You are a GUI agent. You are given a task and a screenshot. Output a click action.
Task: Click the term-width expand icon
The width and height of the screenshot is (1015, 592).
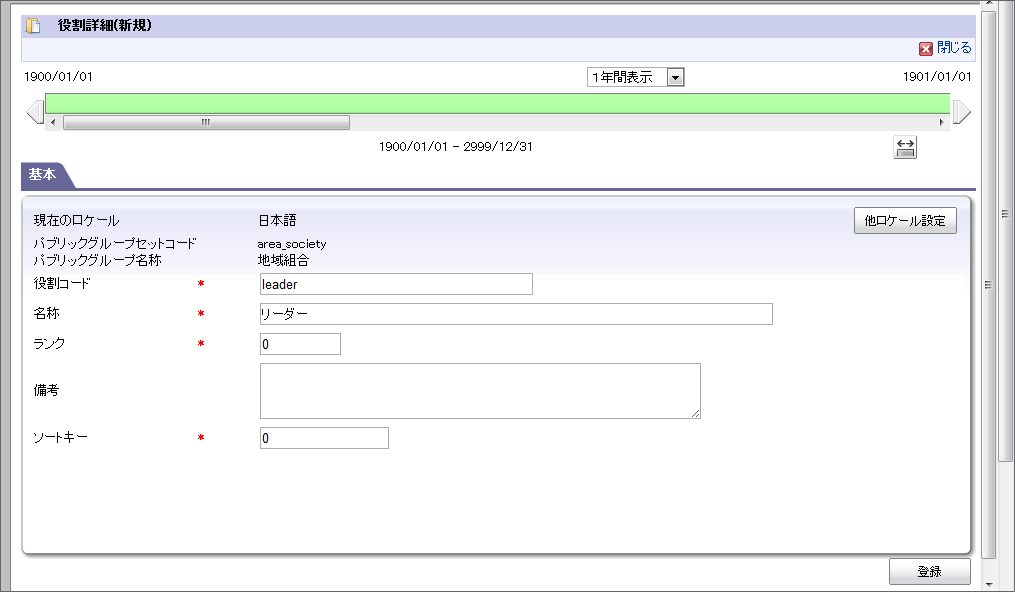tap(905, 148)
